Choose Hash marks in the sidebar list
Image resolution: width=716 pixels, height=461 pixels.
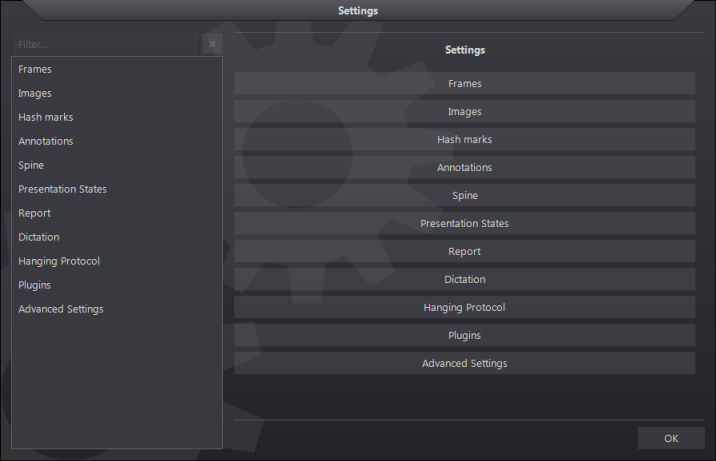pyautogui.click(x=45, y=117)
